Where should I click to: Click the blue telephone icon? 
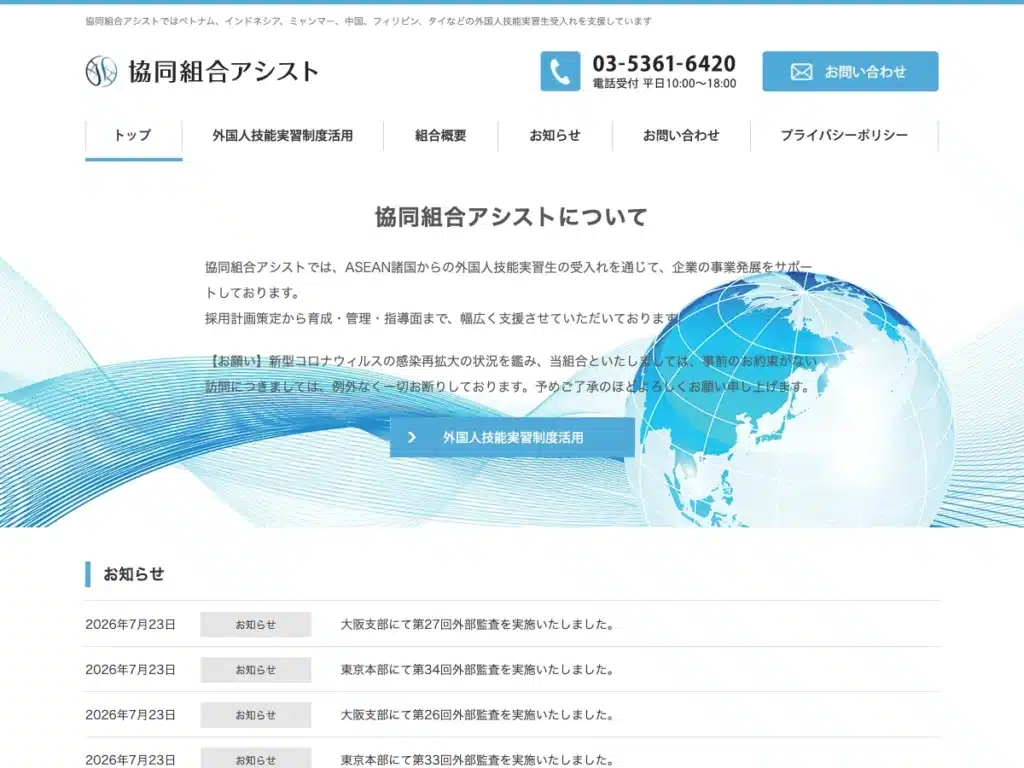click(x=560, y=71)
